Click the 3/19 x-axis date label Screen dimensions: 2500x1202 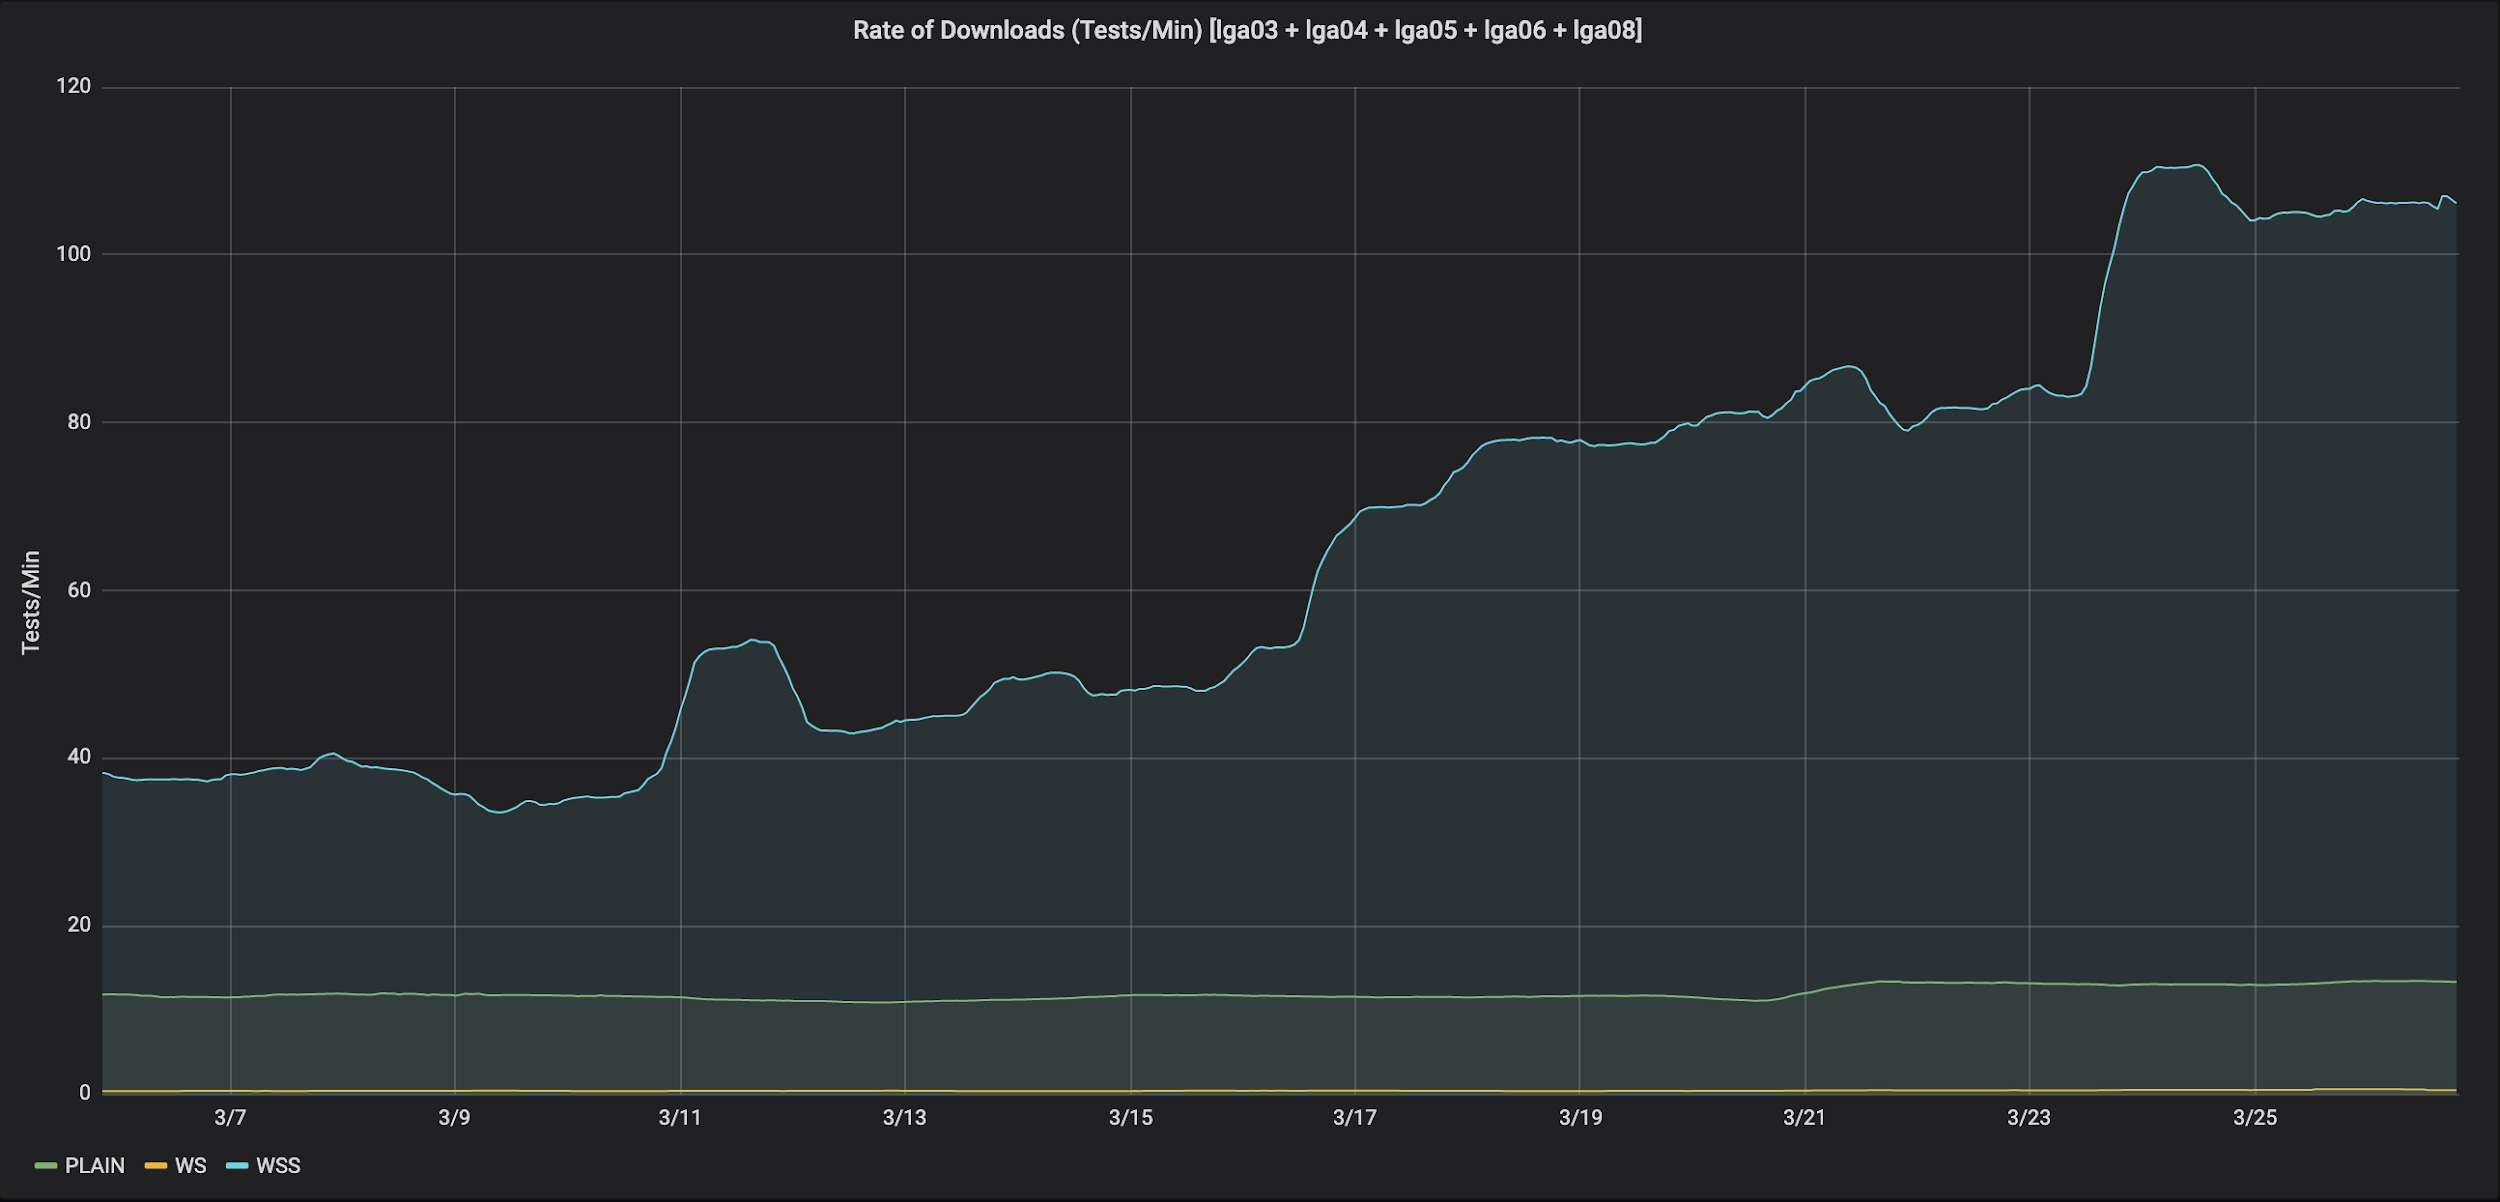click(1580, 1118)
